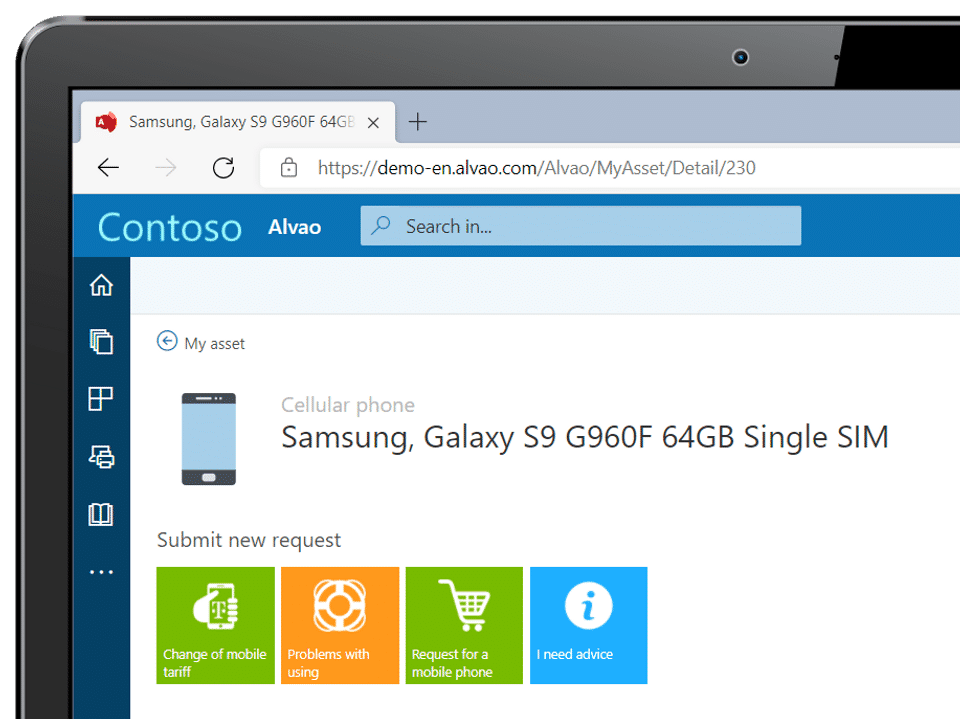Open the tiles dashboard icon in the sidebar

(x=100, y=399)
